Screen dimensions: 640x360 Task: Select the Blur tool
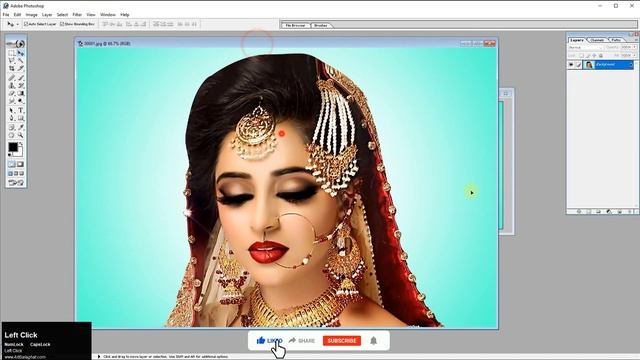coord(12,100)
